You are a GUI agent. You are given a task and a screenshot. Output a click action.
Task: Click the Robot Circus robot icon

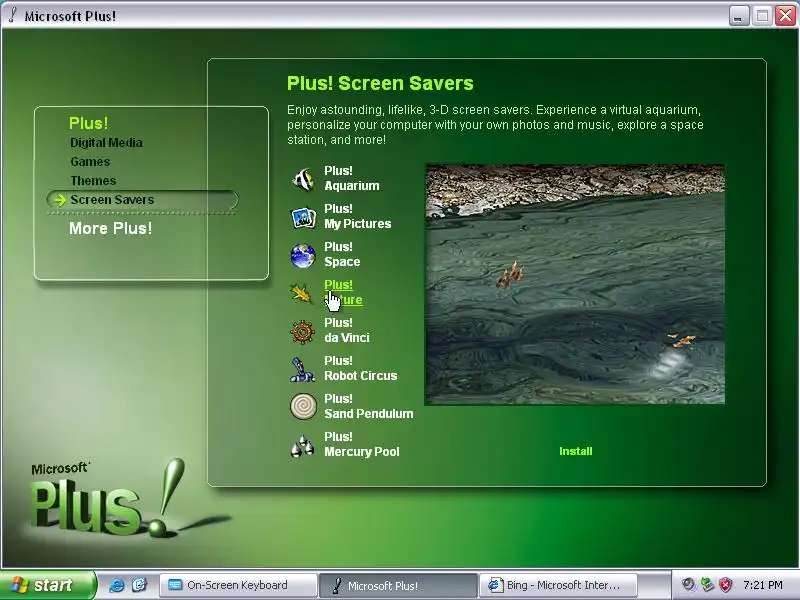click(x=302, y=370)
